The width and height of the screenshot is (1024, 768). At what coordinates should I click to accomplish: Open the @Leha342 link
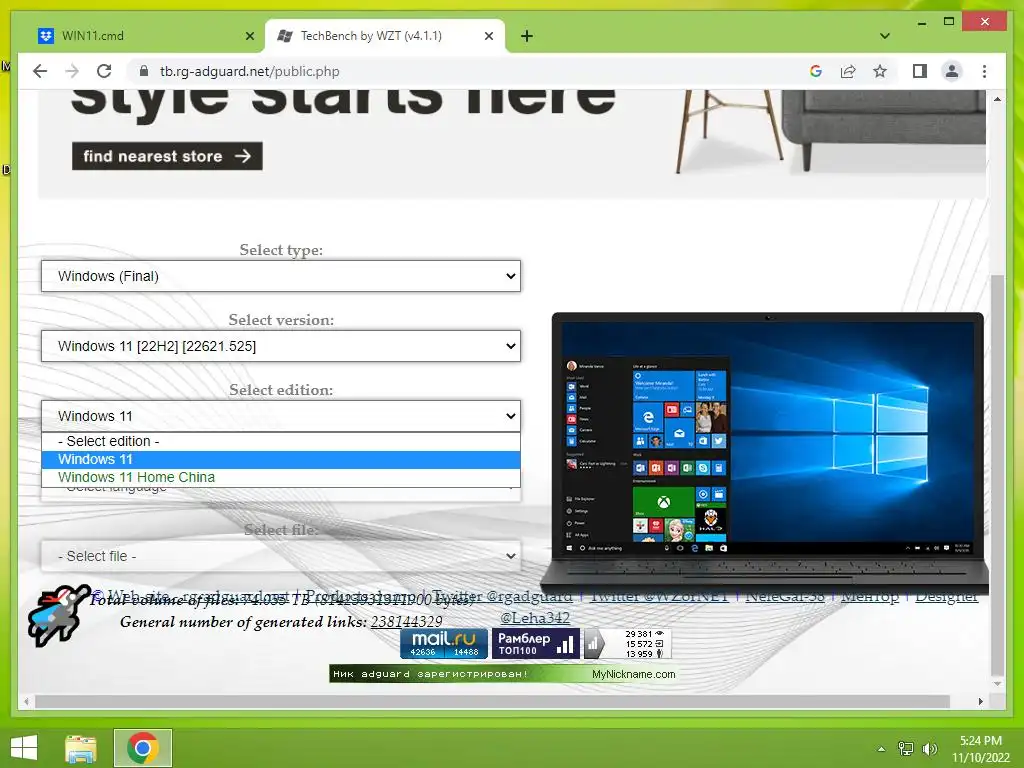click(535, 617)
